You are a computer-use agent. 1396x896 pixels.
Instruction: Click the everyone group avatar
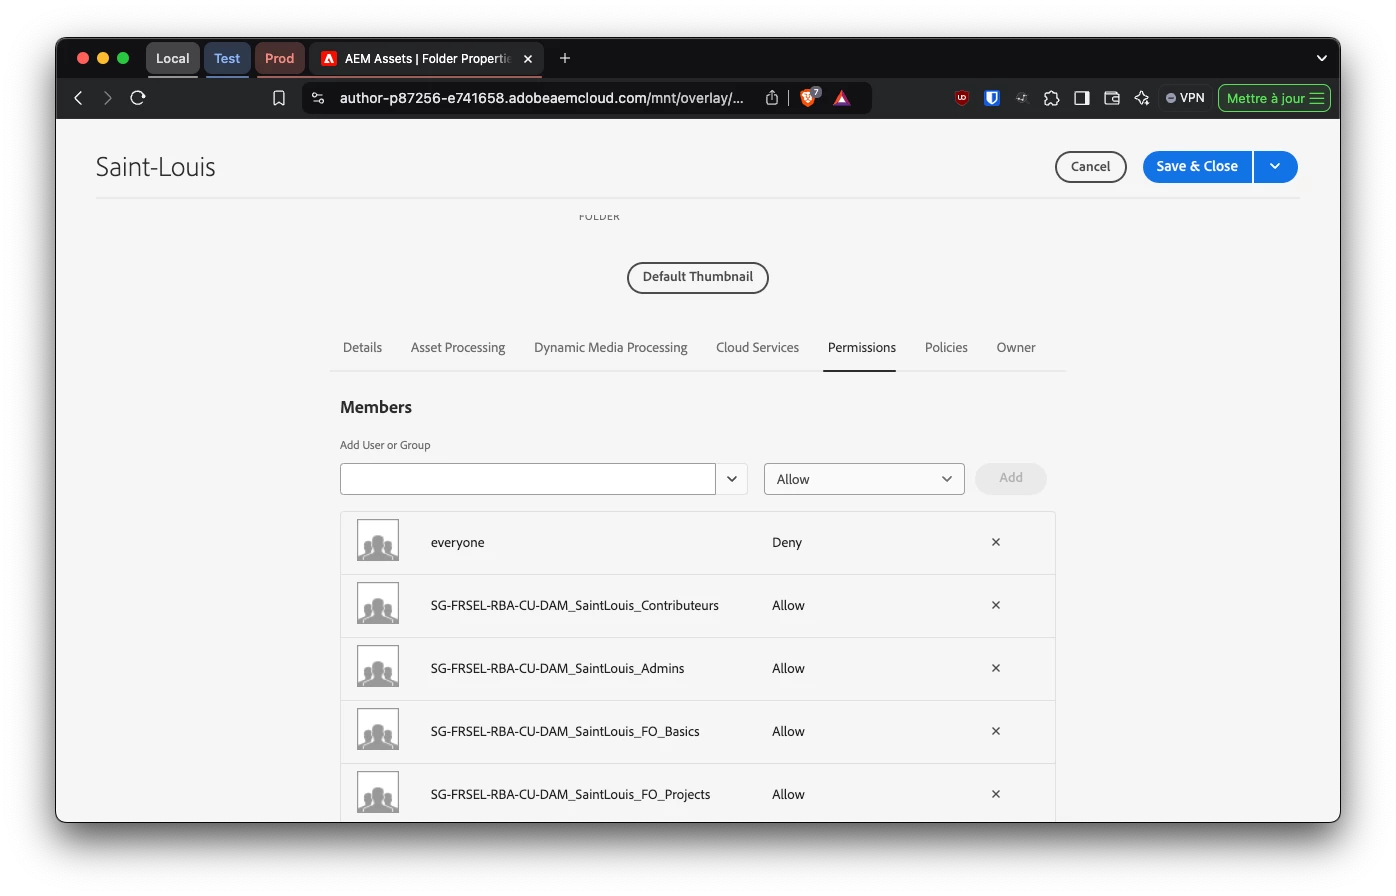(378, 540)
